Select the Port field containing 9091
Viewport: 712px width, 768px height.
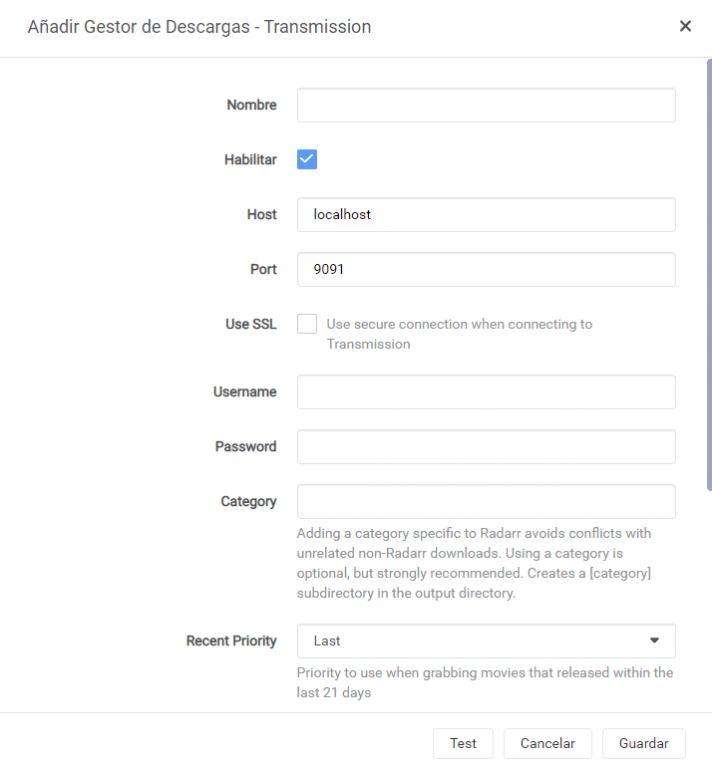coord(486,269)
